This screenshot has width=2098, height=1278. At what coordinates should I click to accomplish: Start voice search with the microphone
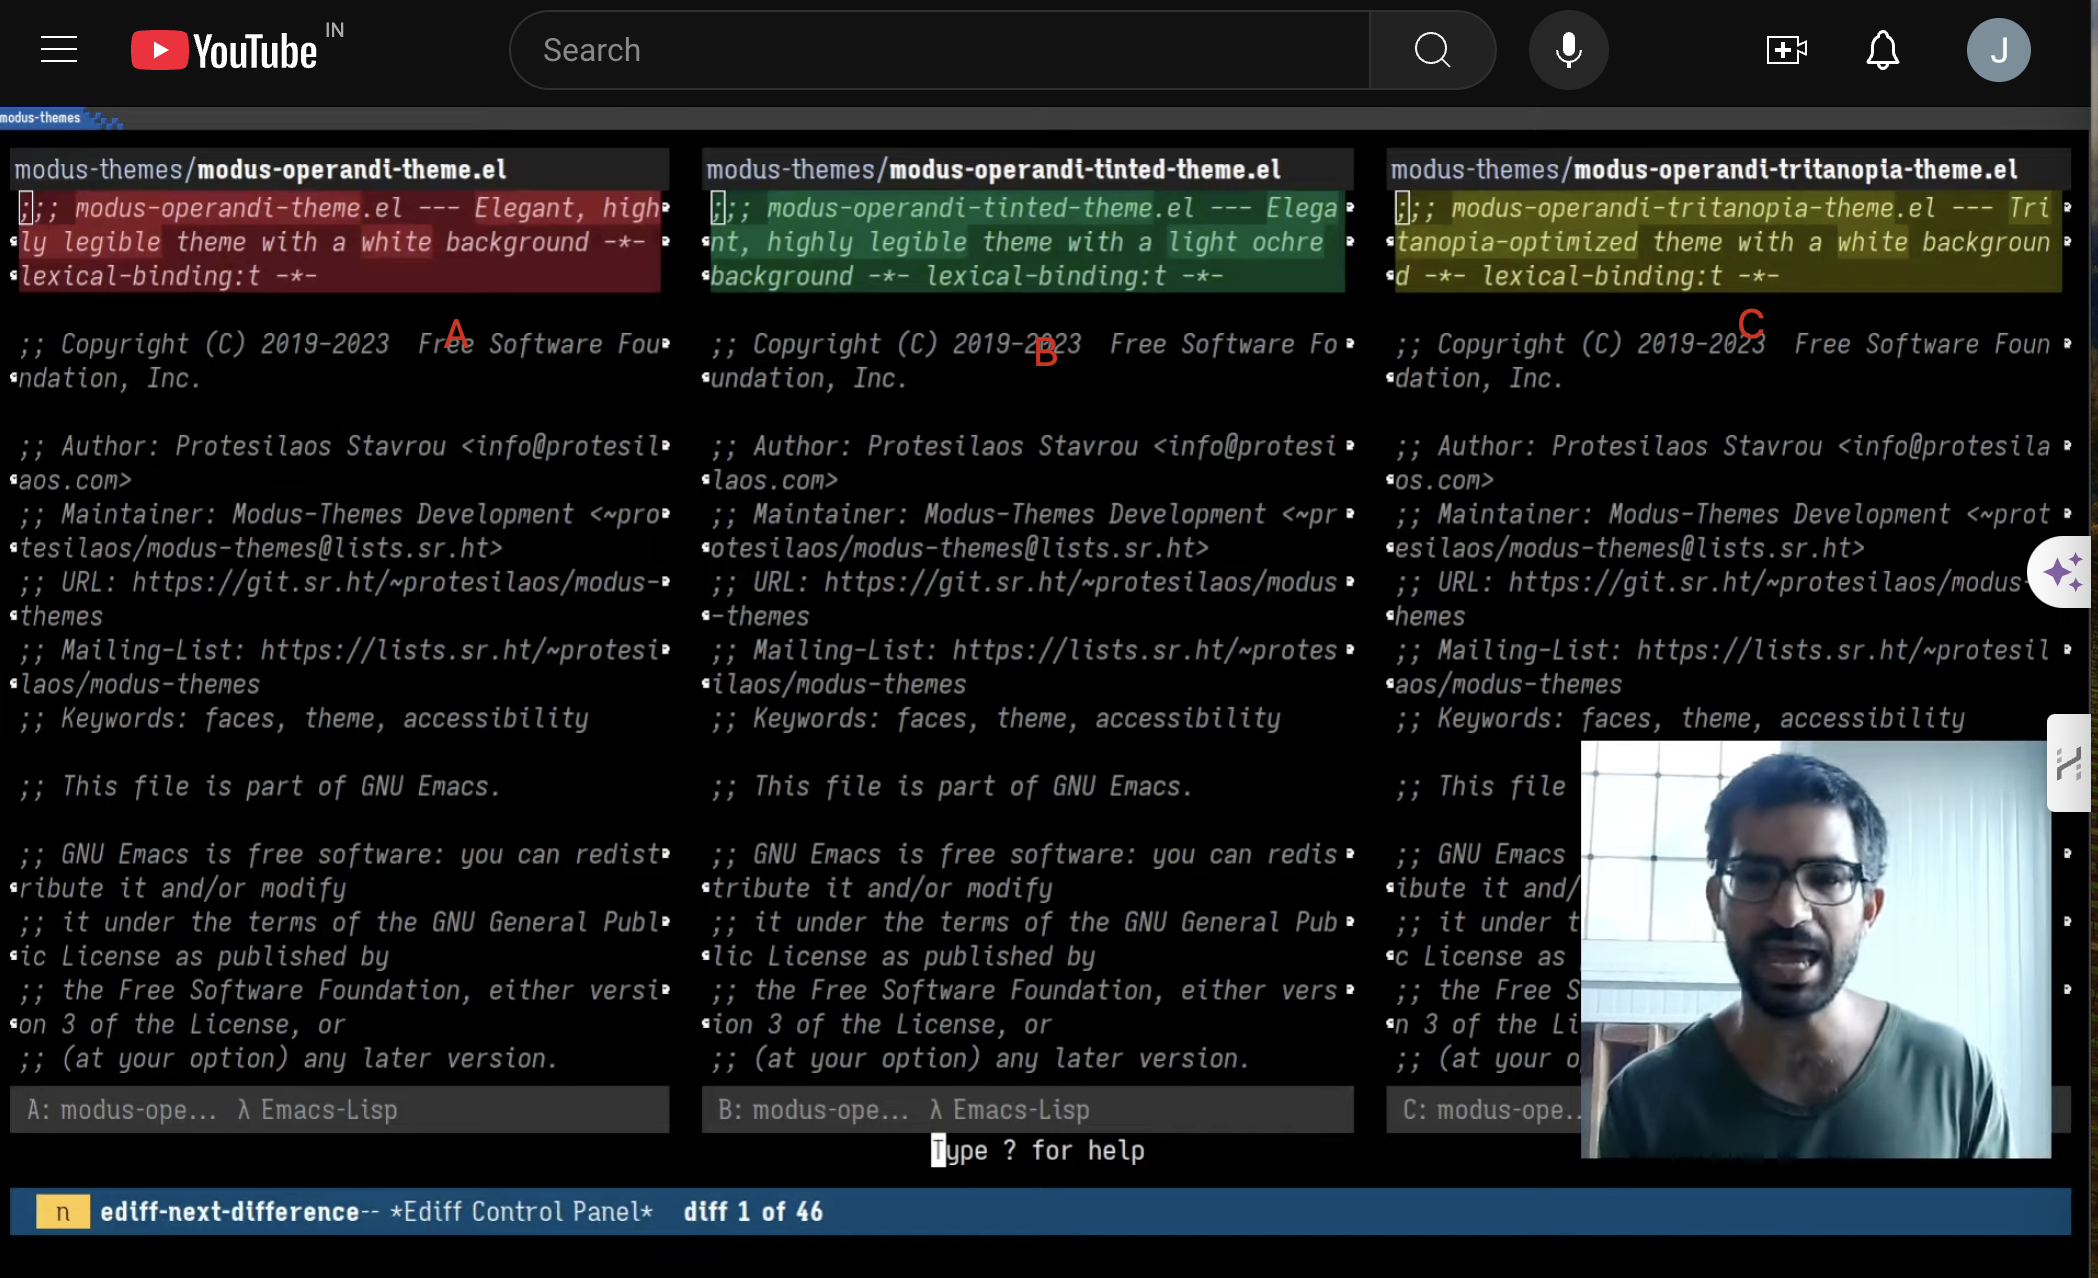[1568, 49]
